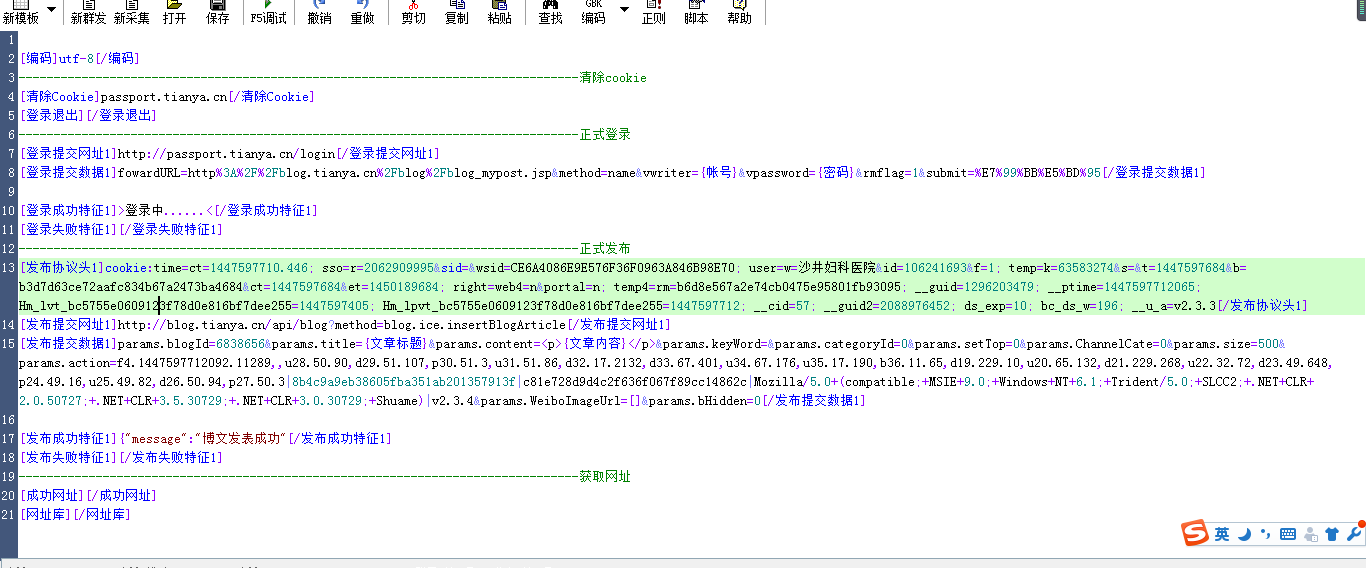This screenshot has height=568, width=1366.
Task: Click the 重做 redo button
Action: tap(362, 12)
